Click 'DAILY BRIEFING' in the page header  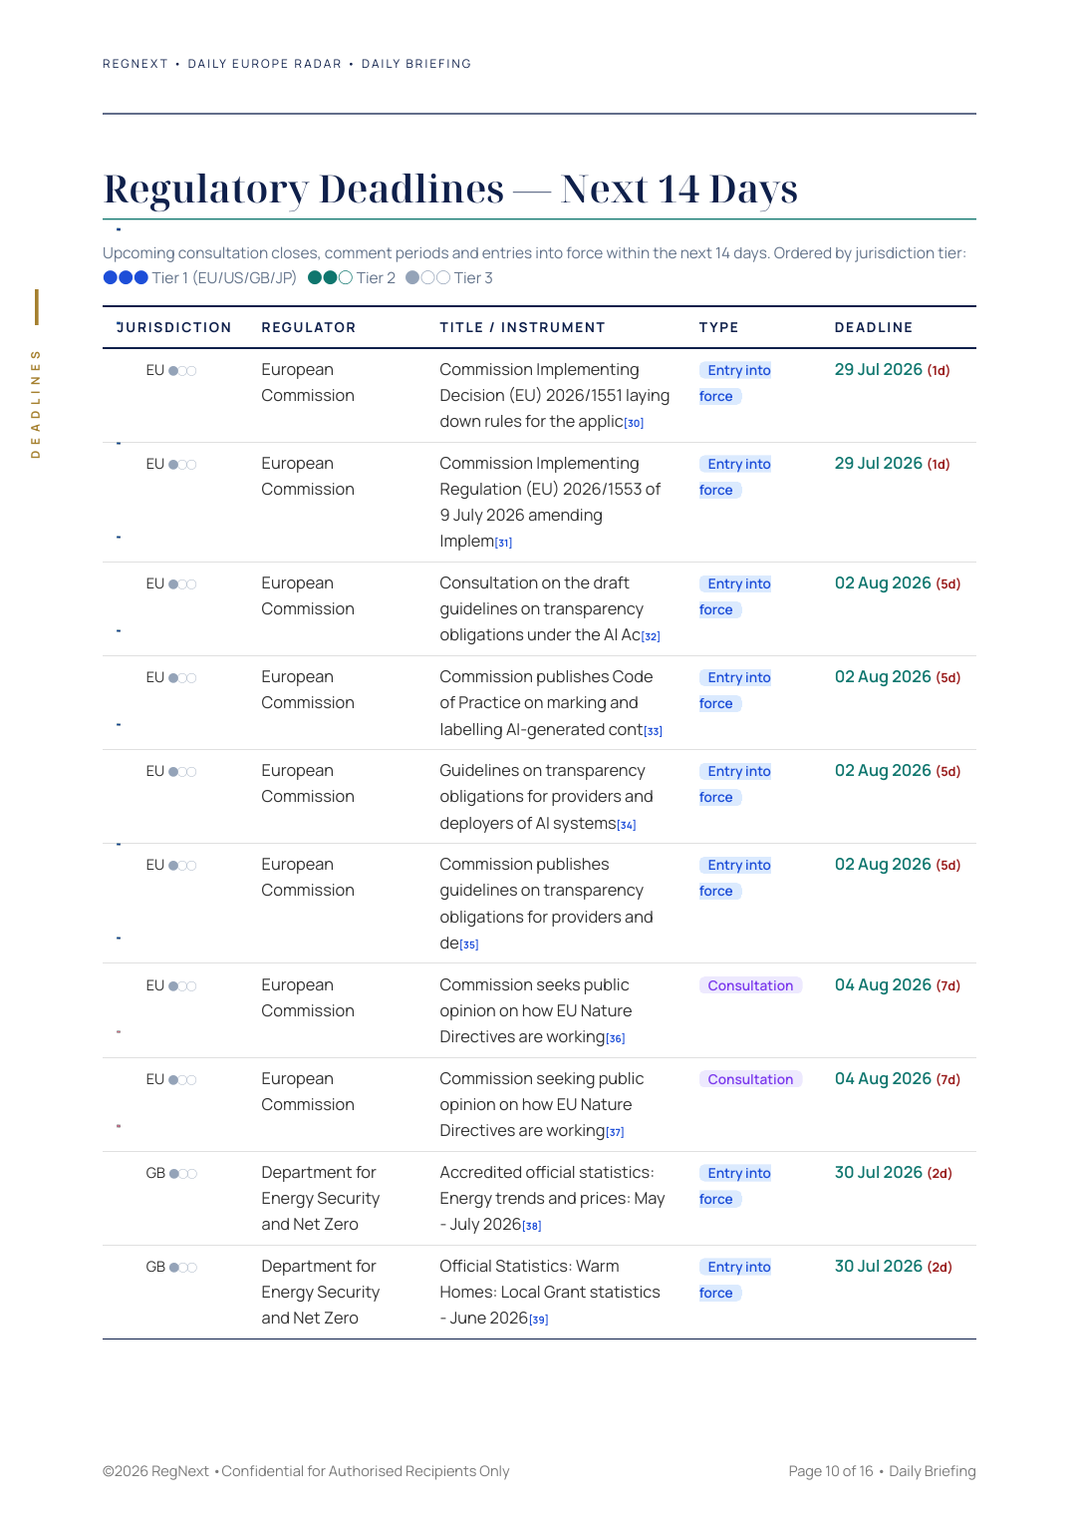coord(416,64)
